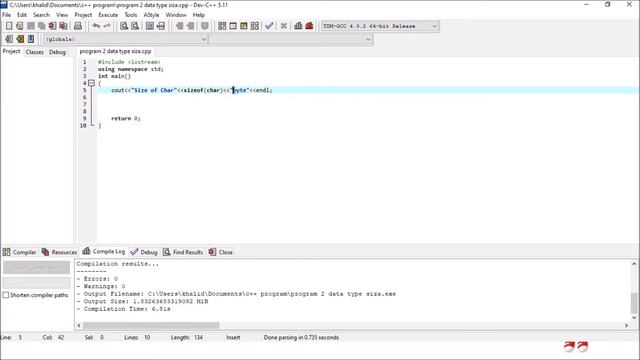Click the Go to function icon
This screenshot has height=360, width=640.
[150, 26]
